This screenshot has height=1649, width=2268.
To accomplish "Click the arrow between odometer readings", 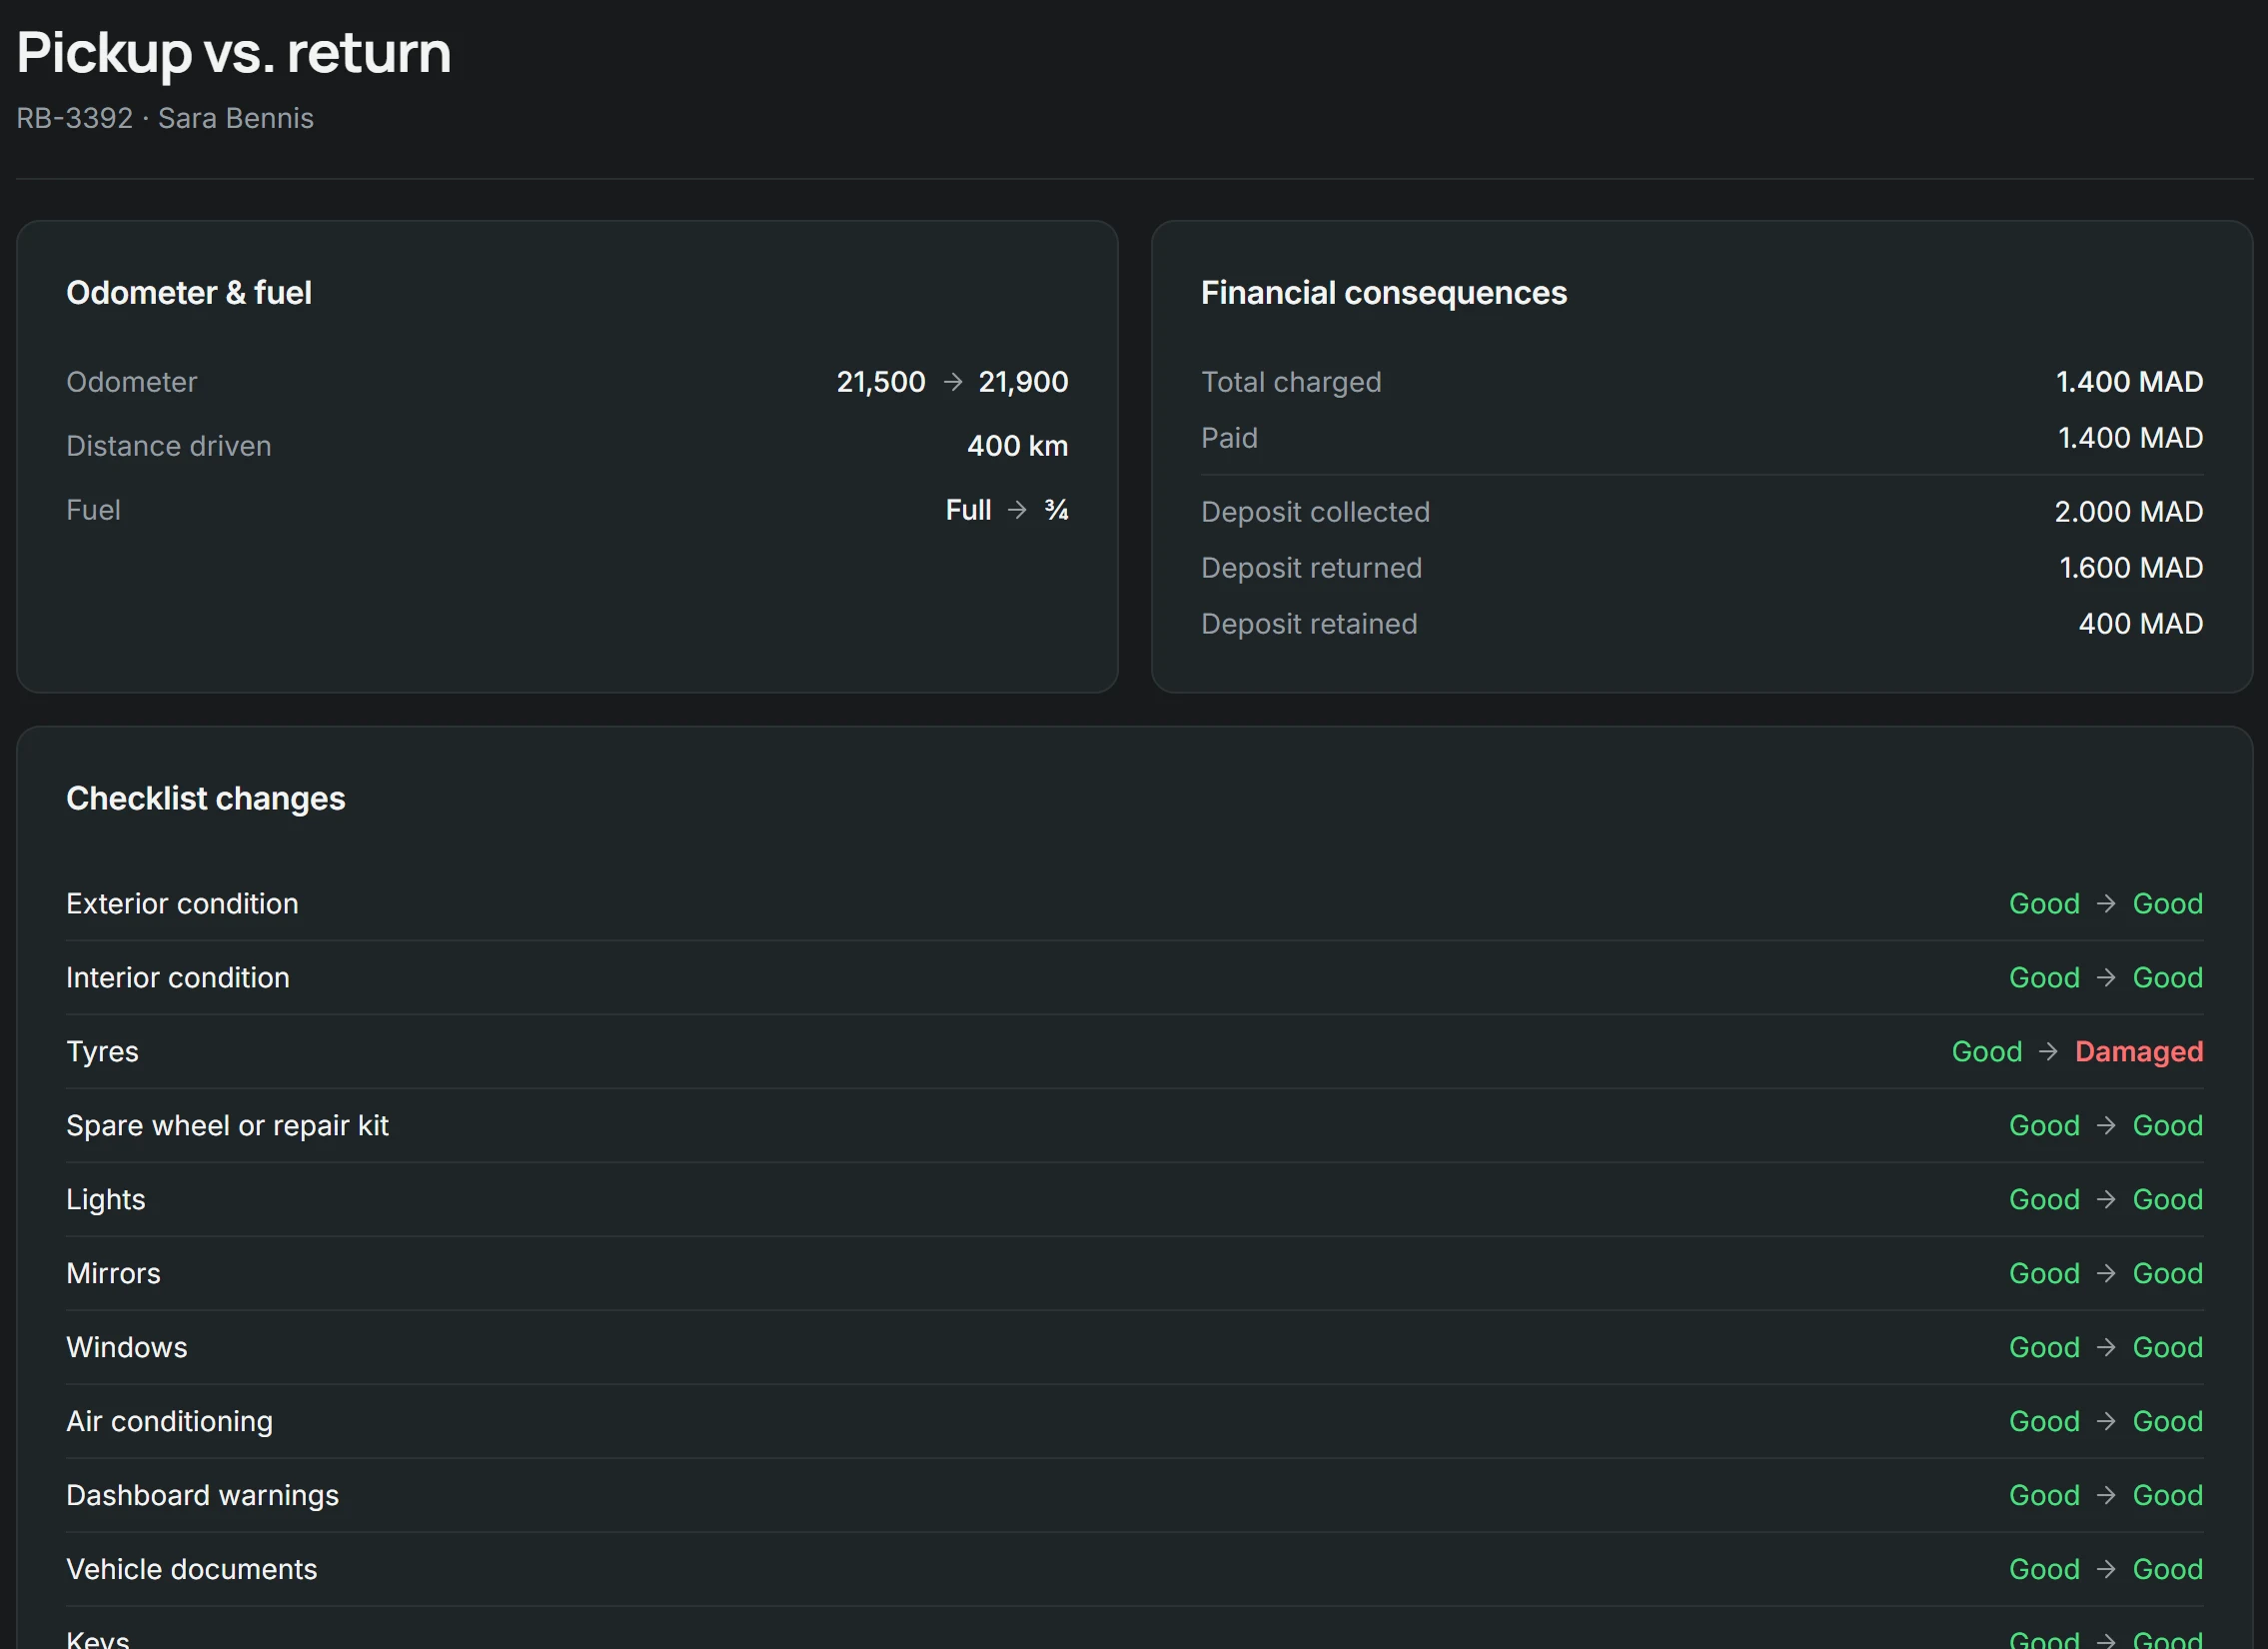I will coord(953,382).
